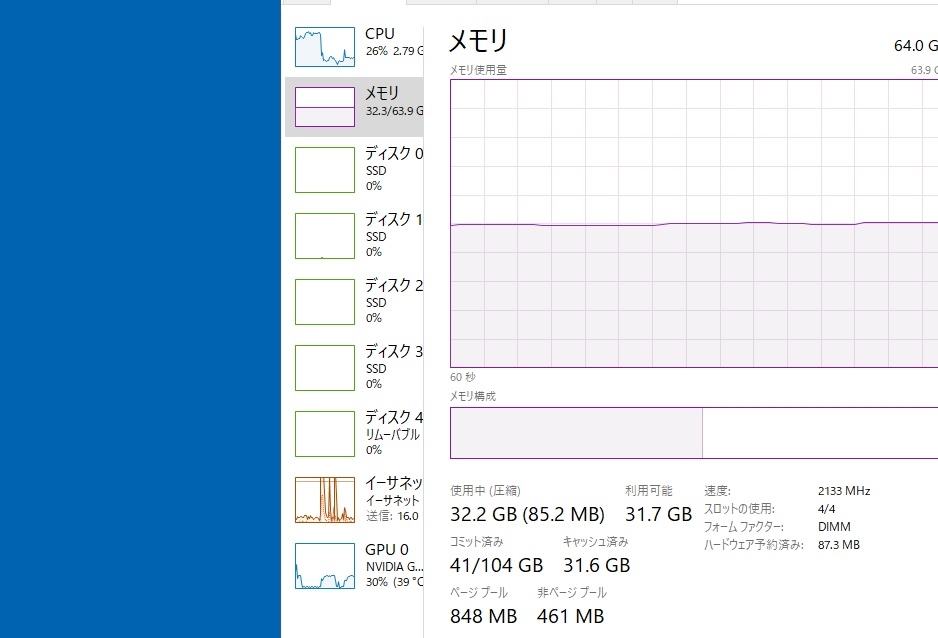The image size is (938, 638).
Task: Click the コミット済み label
Action: [477, 542]
